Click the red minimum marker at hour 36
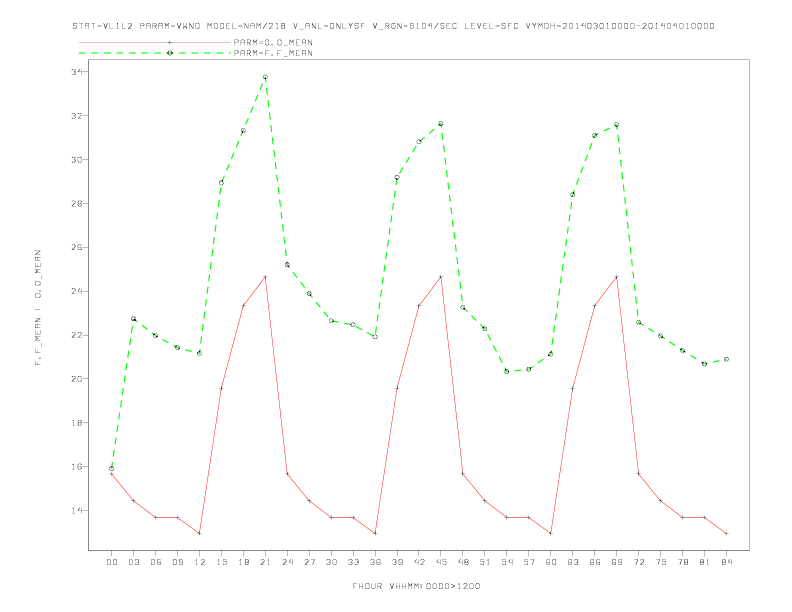The image size is (792, 612). click(x=375, y=533)
